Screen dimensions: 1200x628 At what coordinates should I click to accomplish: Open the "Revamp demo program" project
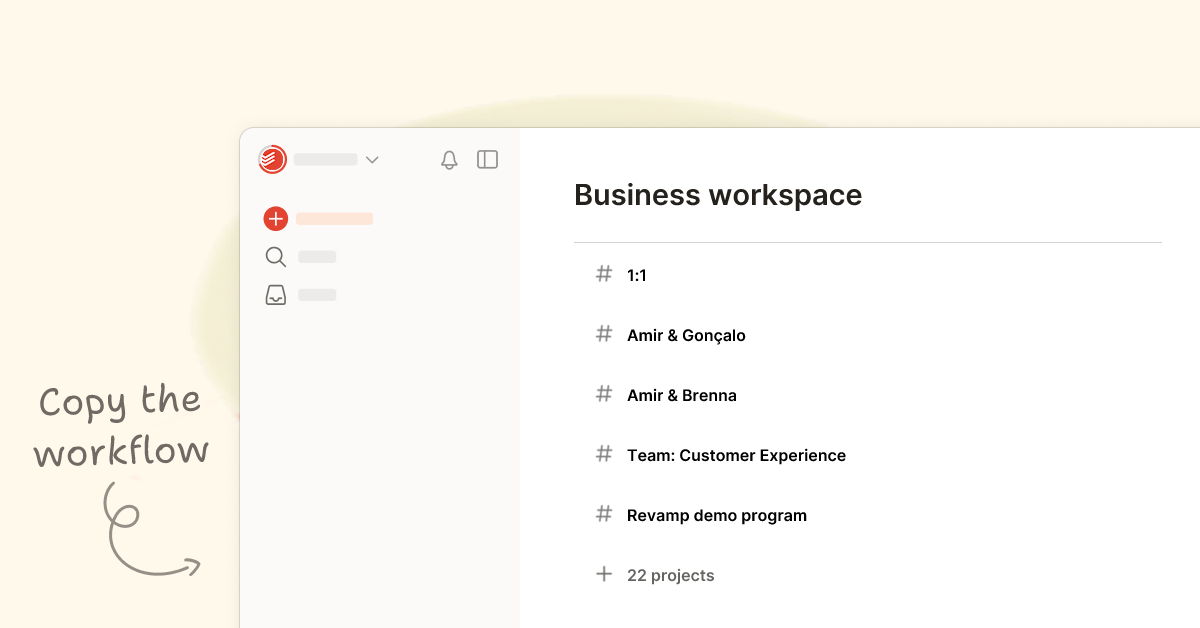pyautogui.click(x=716, y=515)
